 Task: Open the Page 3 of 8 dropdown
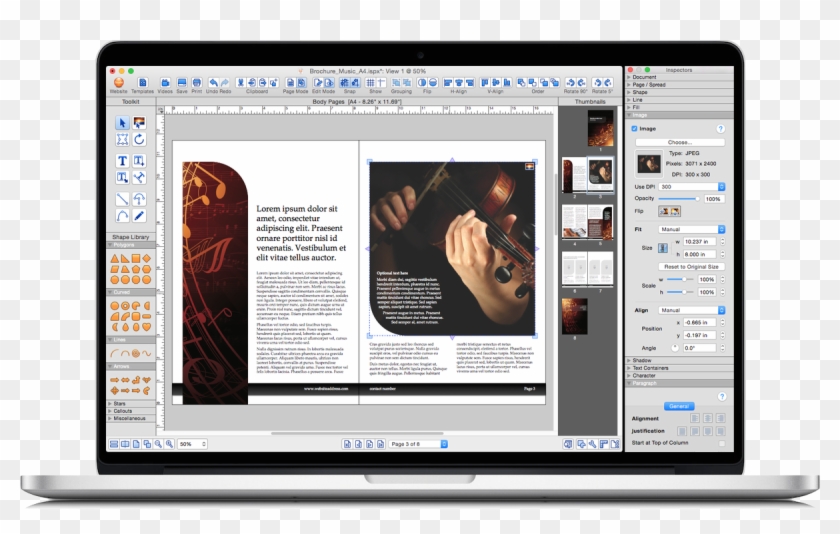coord(418,444)
